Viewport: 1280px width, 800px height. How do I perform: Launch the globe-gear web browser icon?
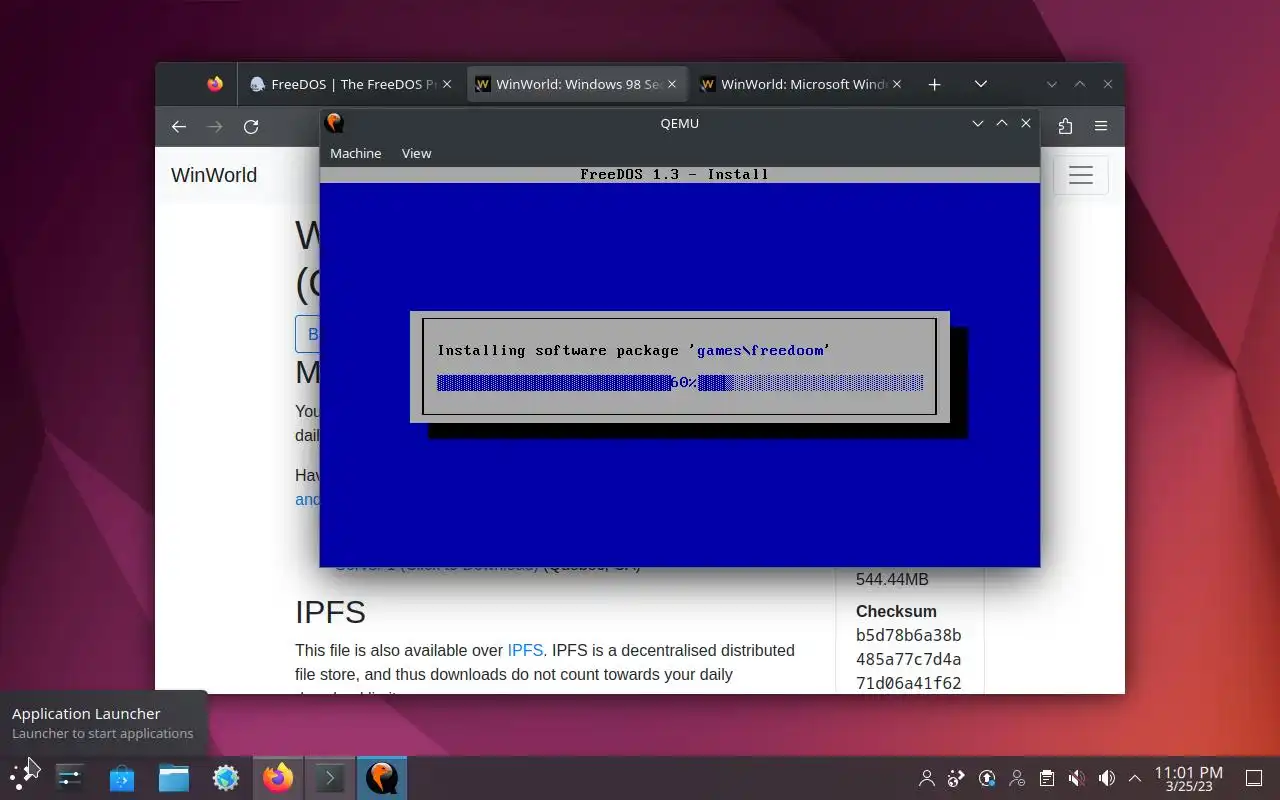[x=226, y=777]
